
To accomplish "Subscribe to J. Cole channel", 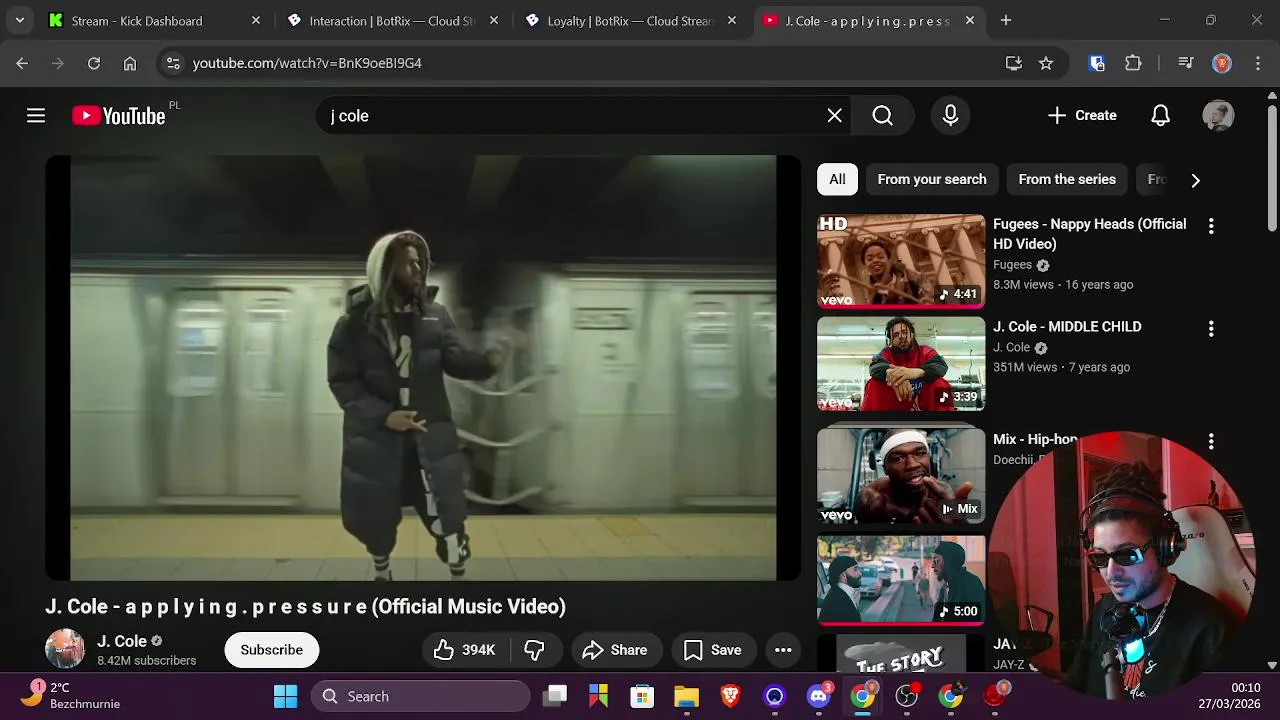I will point(272,650).
